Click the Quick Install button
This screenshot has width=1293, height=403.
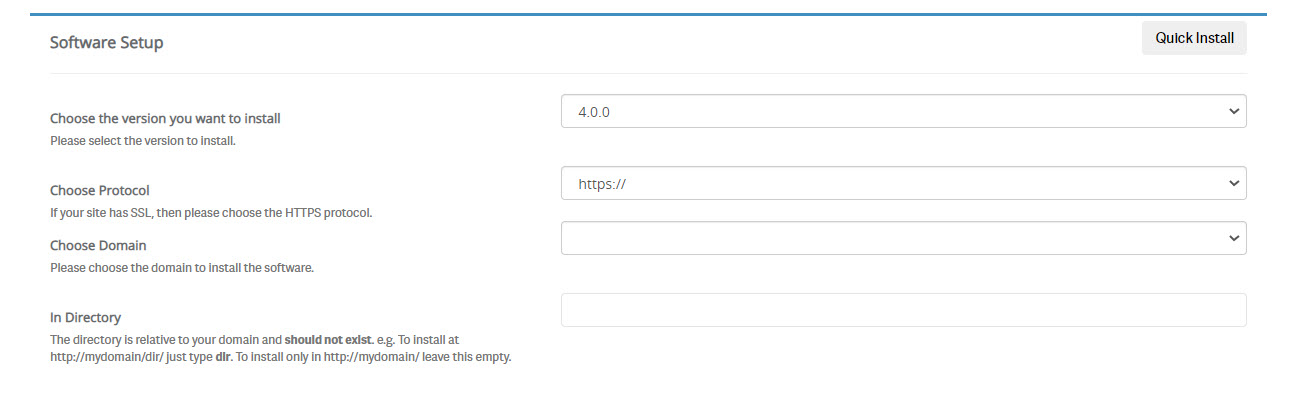click(x=1194, y=38)
